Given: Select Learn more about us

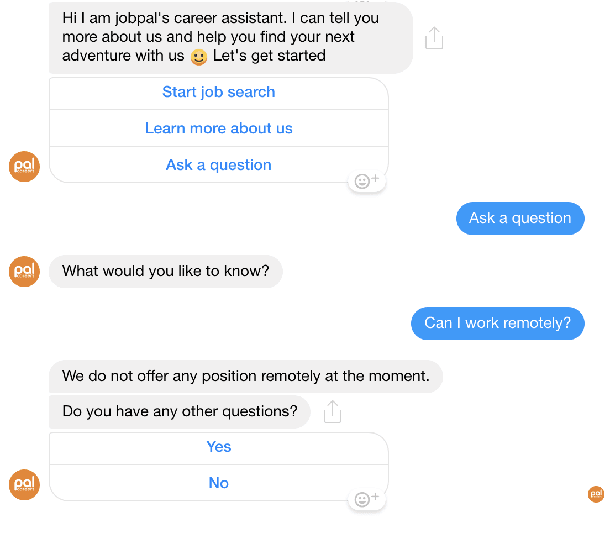Looking at the screenshot, I should point(219,128).
